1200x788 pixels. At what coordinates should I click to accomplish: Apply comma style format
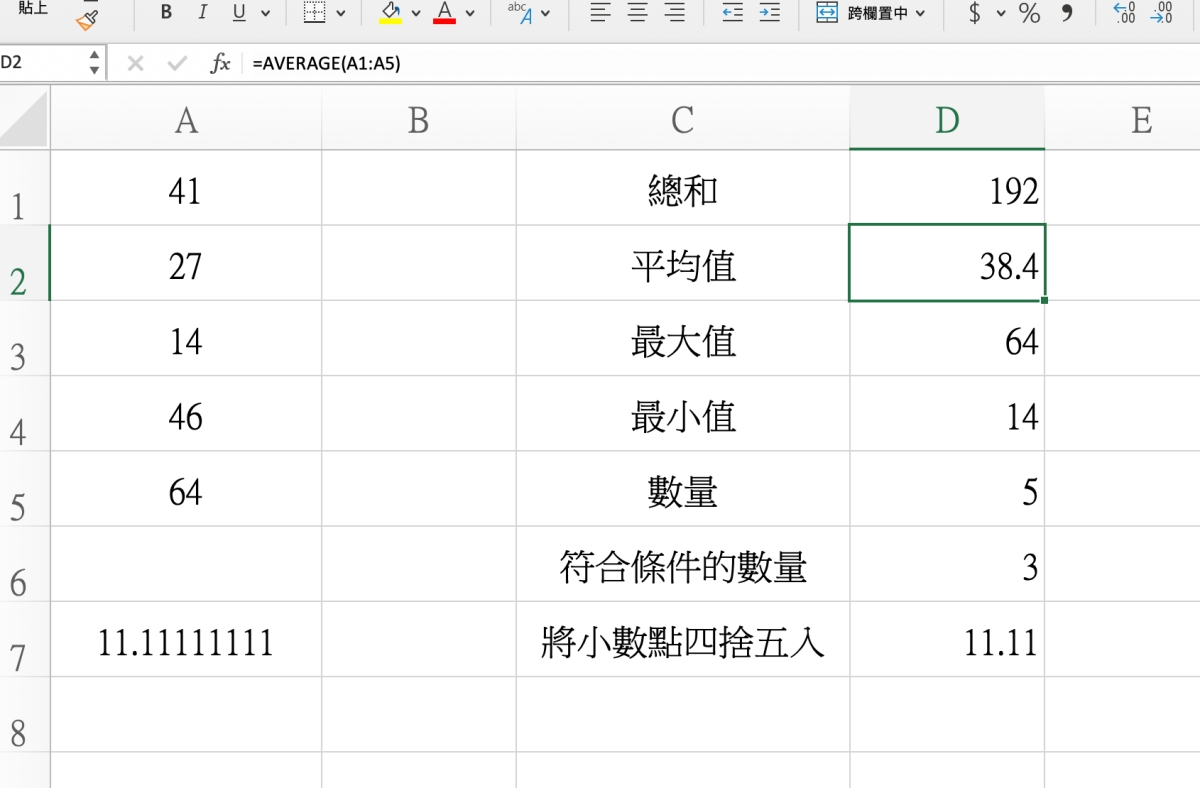[x=1066, y=13]
